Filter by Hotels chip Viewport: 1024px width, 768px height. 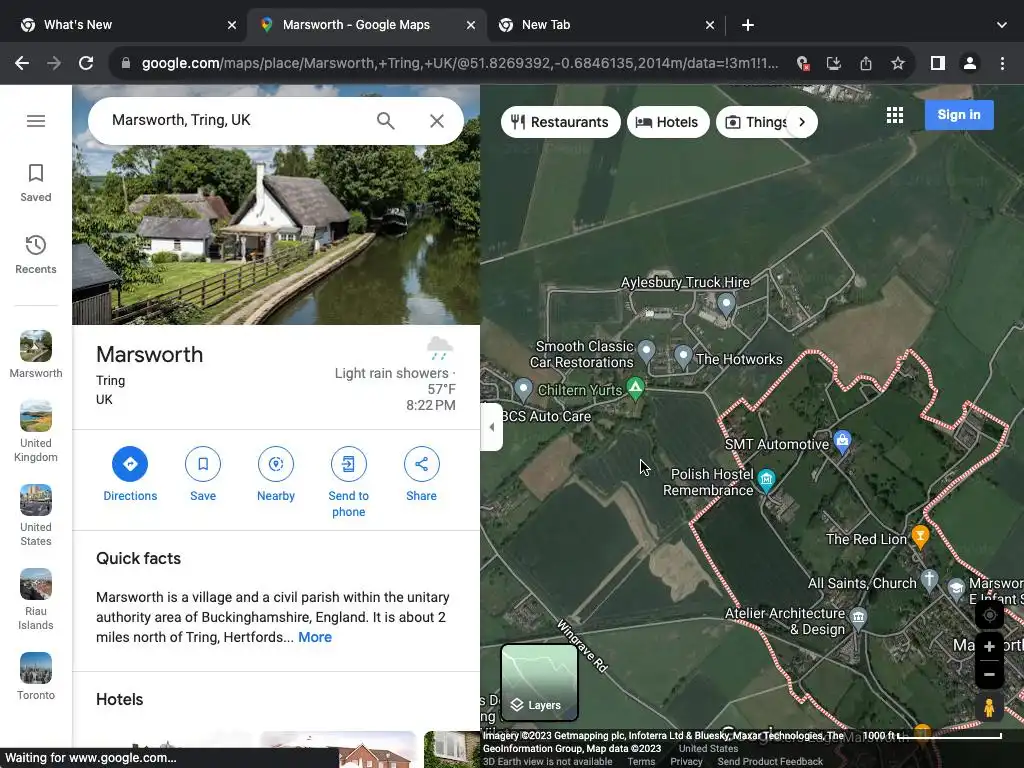pyautogui.click(x=668, y=122)
